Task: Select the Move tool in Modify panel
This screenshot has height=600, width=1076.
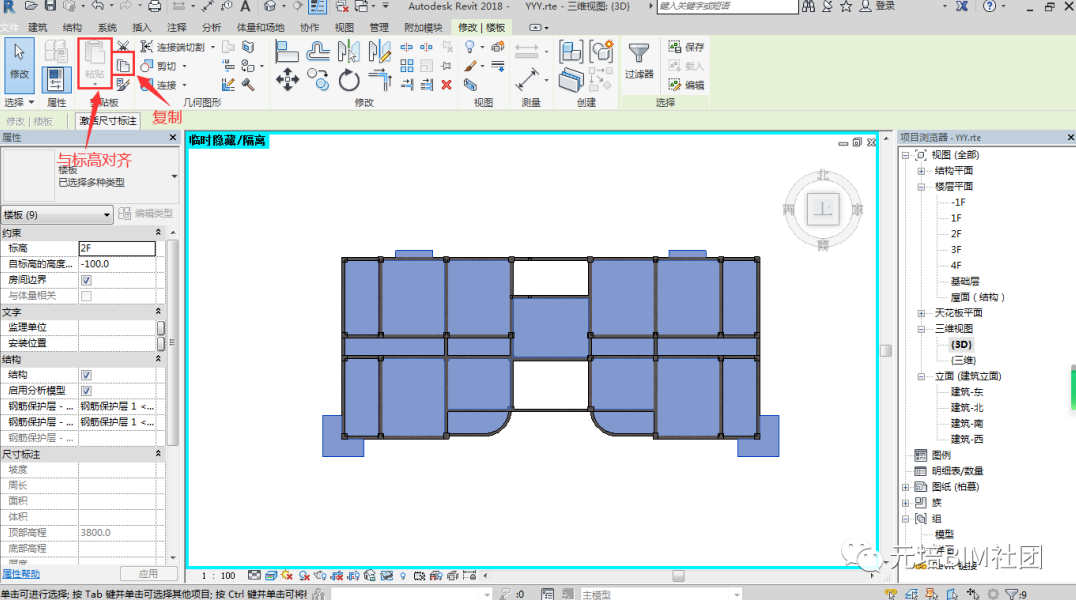Action: click(x=288, y=80)
